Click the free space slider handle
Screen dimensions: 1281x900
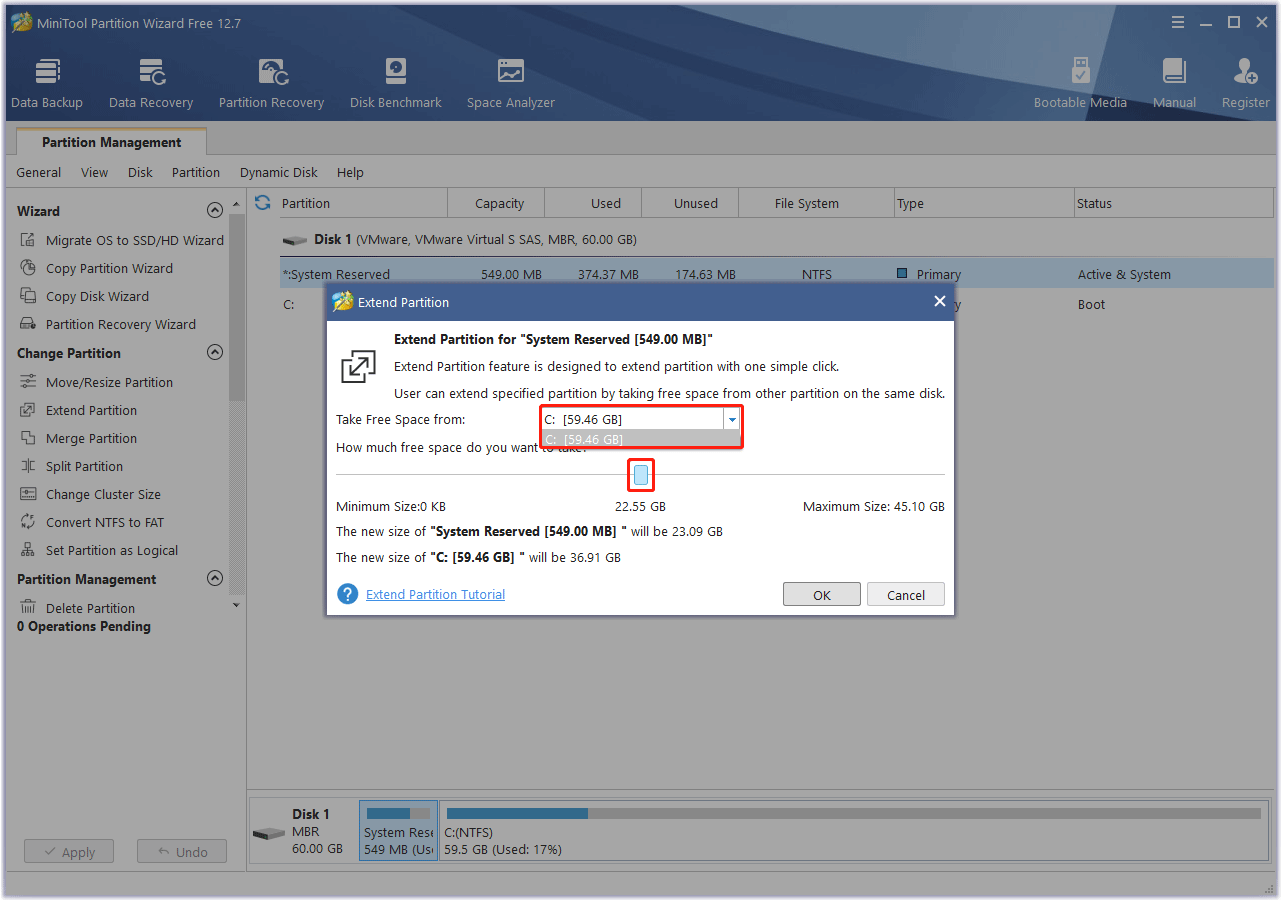641,474
